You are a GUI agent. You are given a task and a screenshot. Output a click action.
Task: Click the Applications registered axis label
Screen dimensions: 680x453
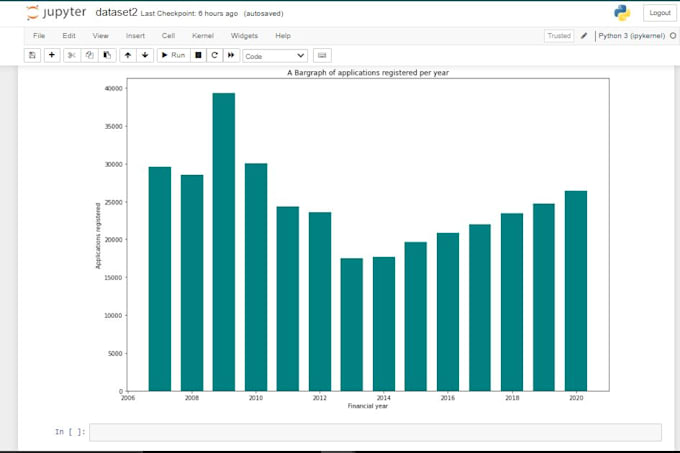pos(98,236)
